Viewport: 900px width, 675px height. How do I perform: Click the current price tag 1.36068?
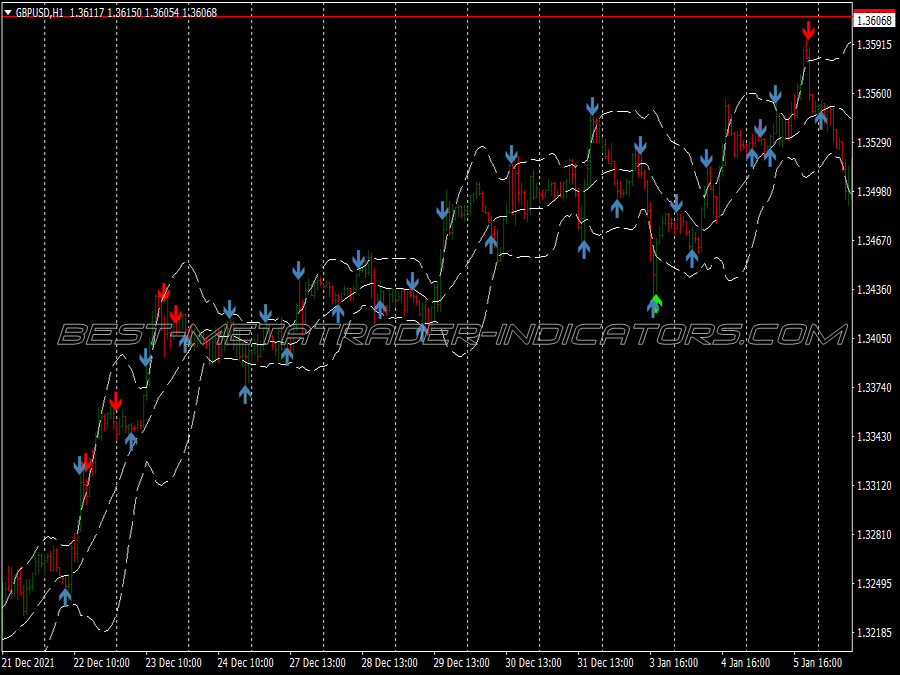pyautogui.click(x=874, y=21)
